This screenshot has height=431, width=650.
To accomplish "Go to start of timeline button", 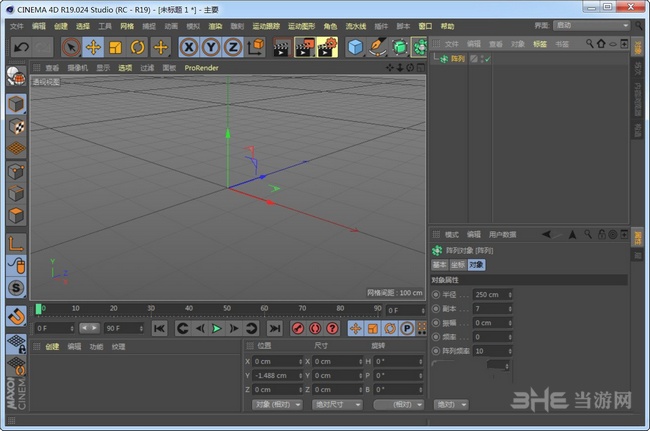I will tap(160, 329).
